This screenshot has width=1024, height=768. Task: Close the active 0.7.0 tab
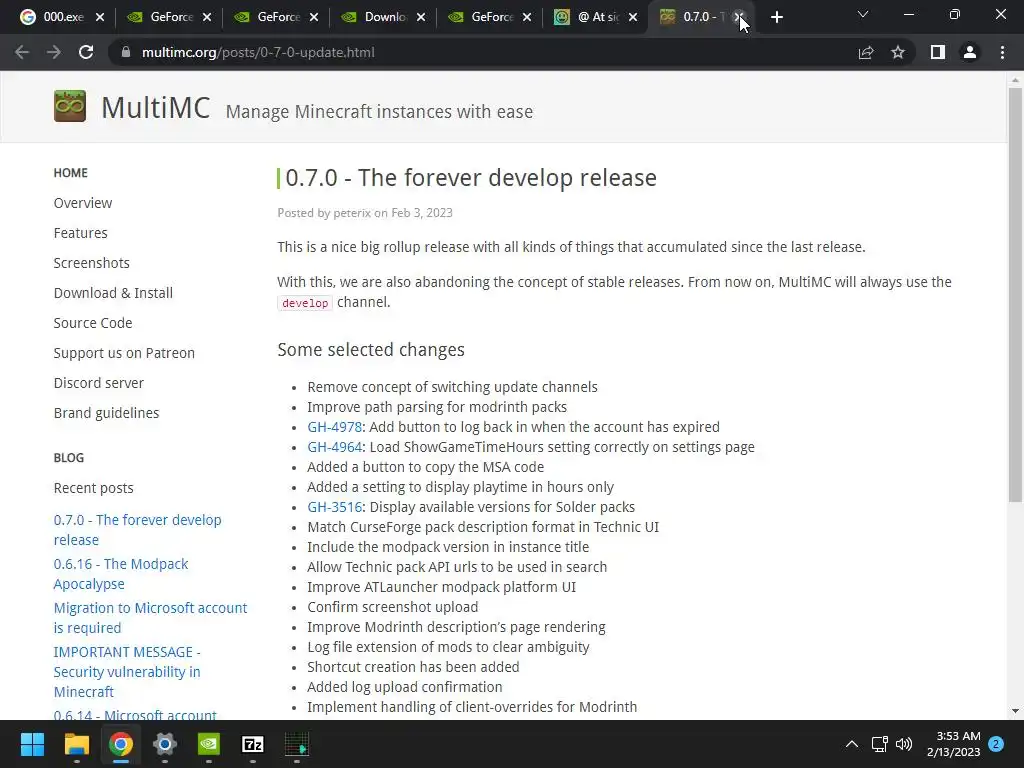(x=739, y=17)
